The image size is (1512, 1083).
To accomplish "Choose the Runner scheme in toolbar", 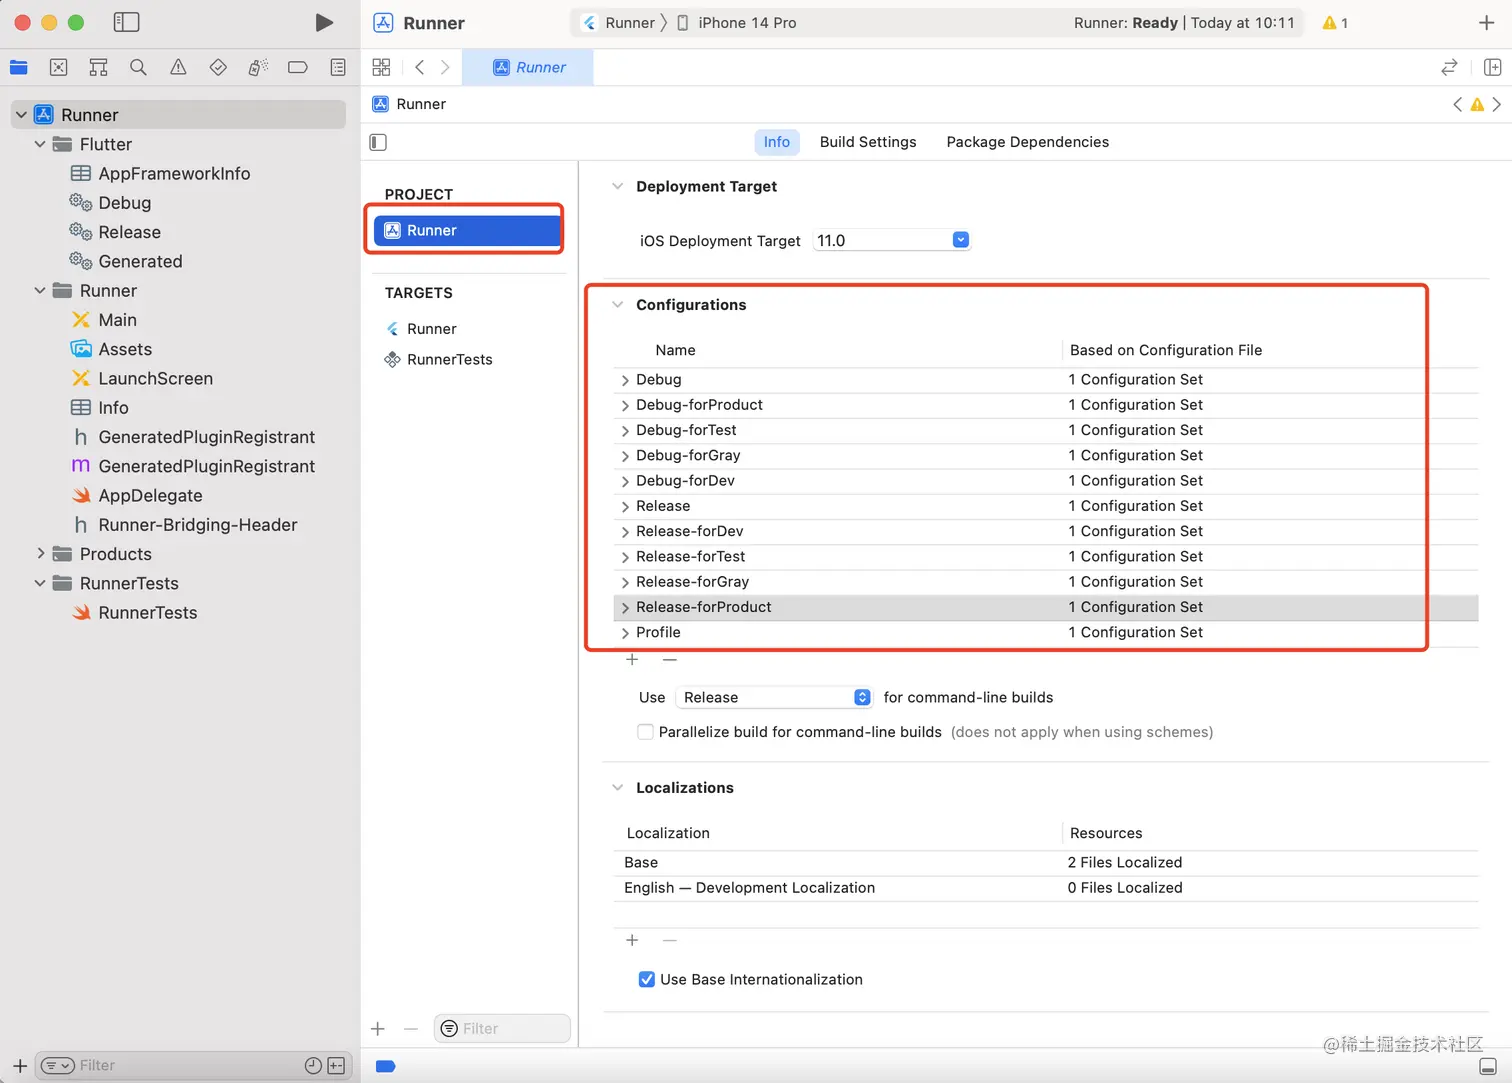I will (x=619, y=22).
